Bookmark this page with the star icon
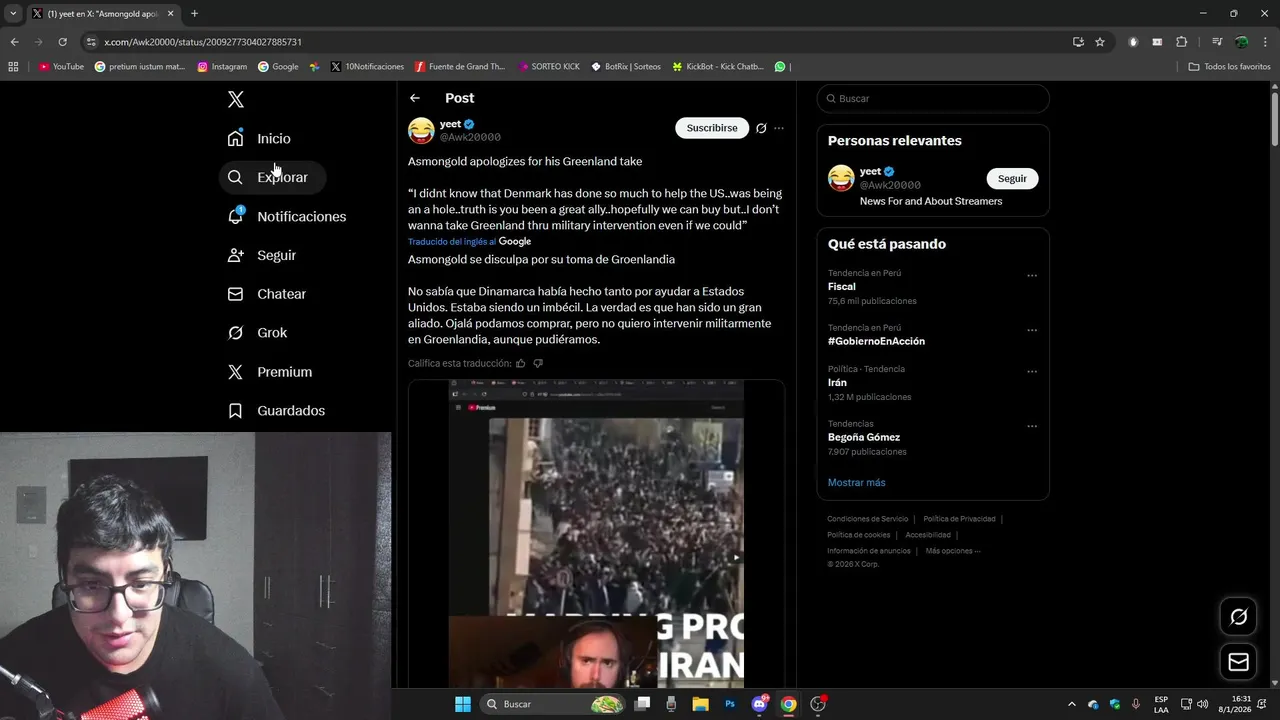 click(x=1100, y=42)
